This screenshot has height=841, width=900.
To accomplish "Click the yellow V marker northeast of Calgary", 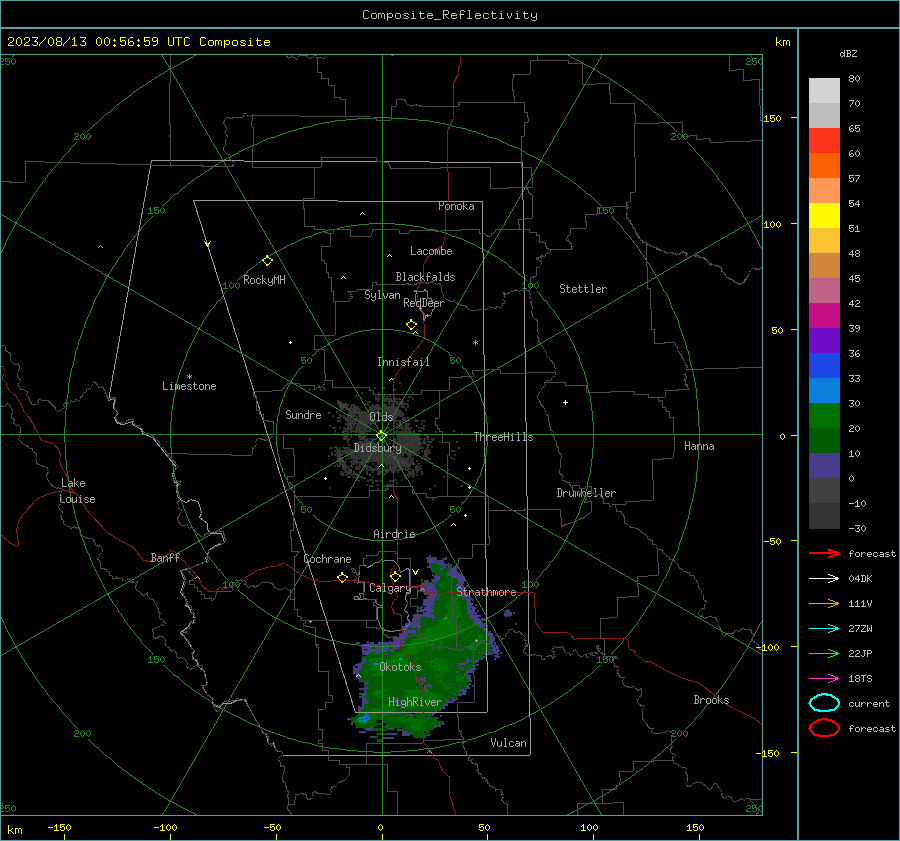I will [x=416, y=572].
